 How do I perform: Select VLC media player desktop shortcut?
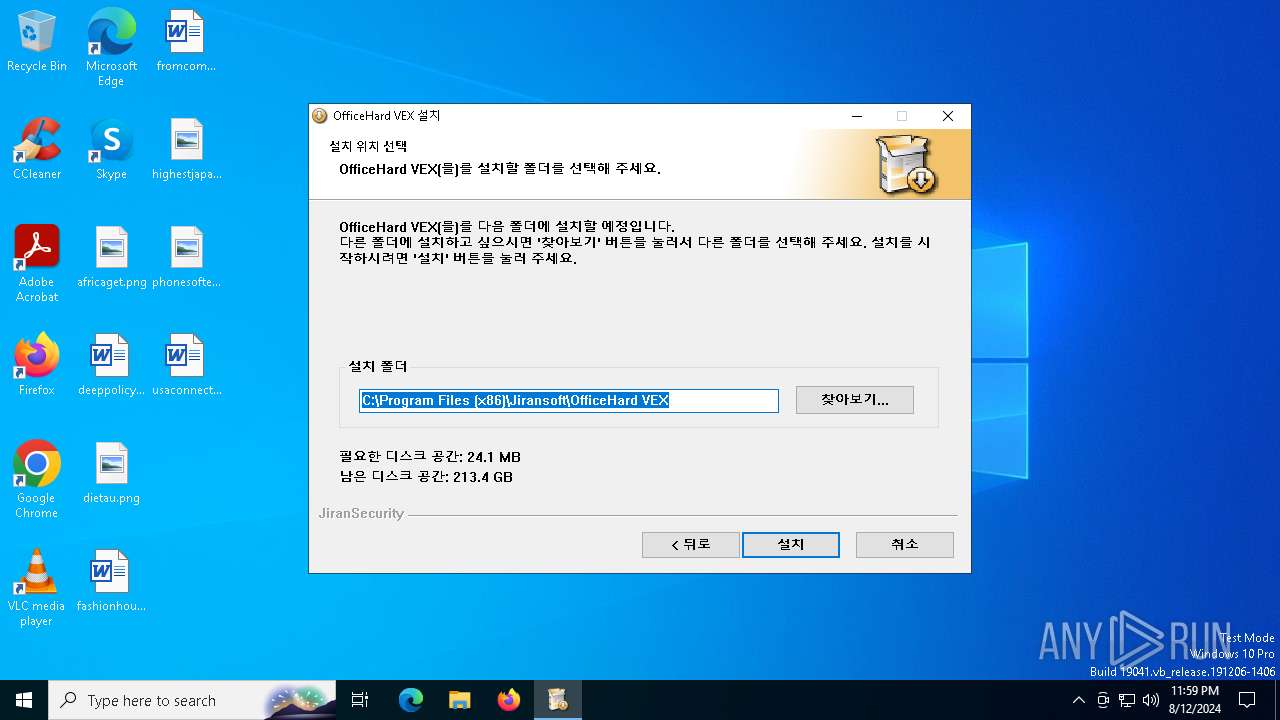coord(37,587)
